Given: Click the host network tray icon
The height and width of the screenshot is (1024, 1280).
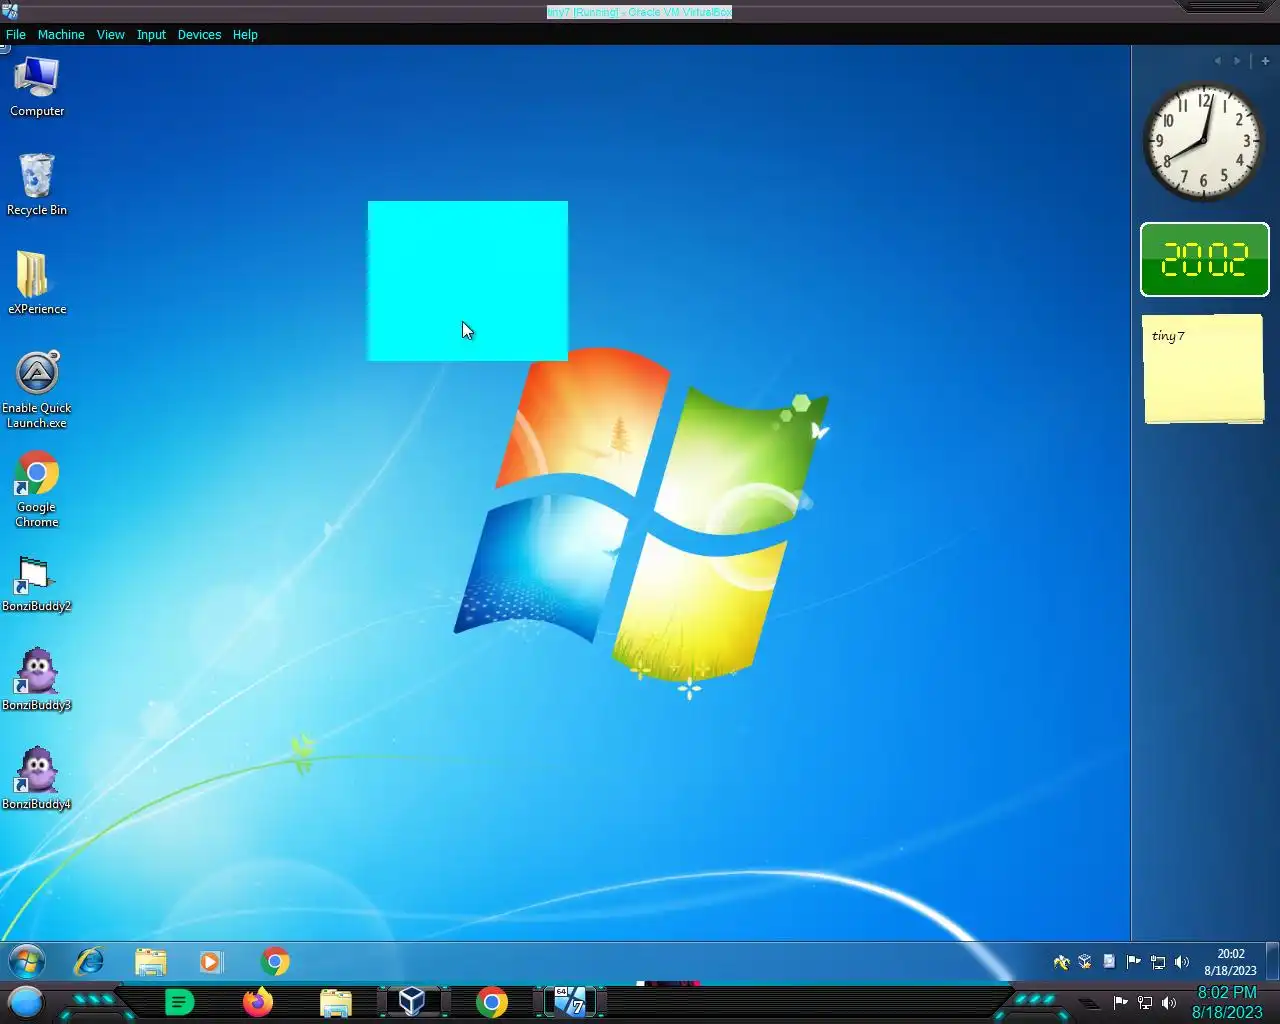Looking at the screenshot, I should 1145,1003.
